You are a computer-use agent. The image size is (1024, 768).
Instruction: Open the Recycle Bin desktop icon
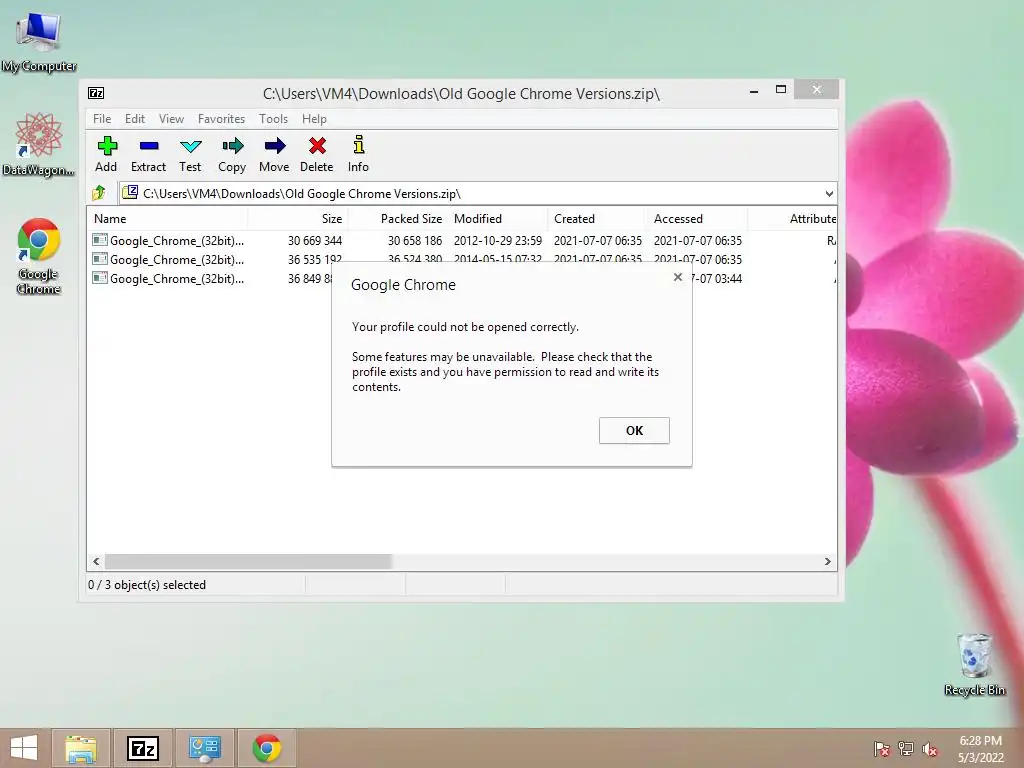[x=974, y=664]
